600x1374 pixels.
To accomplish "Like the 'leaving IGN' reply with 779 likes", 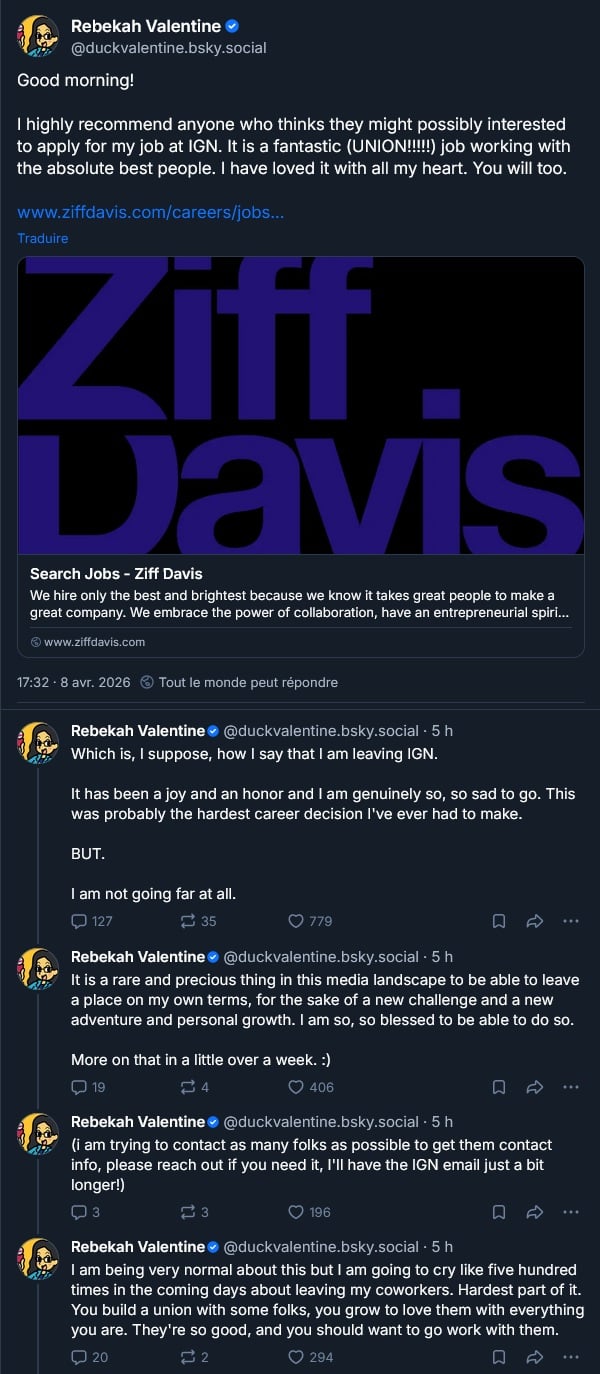I will tap(296, 921).
